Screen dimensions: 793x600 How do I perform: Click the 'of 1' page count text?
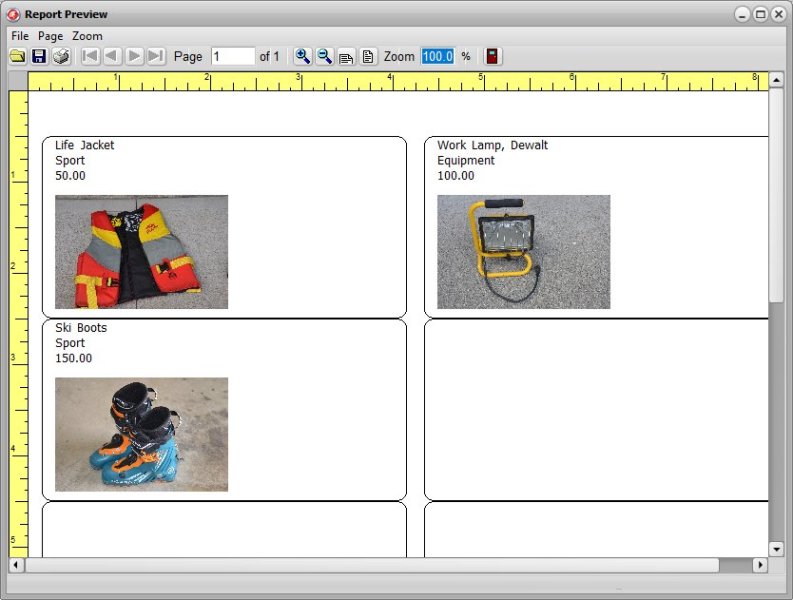point(269,56)
